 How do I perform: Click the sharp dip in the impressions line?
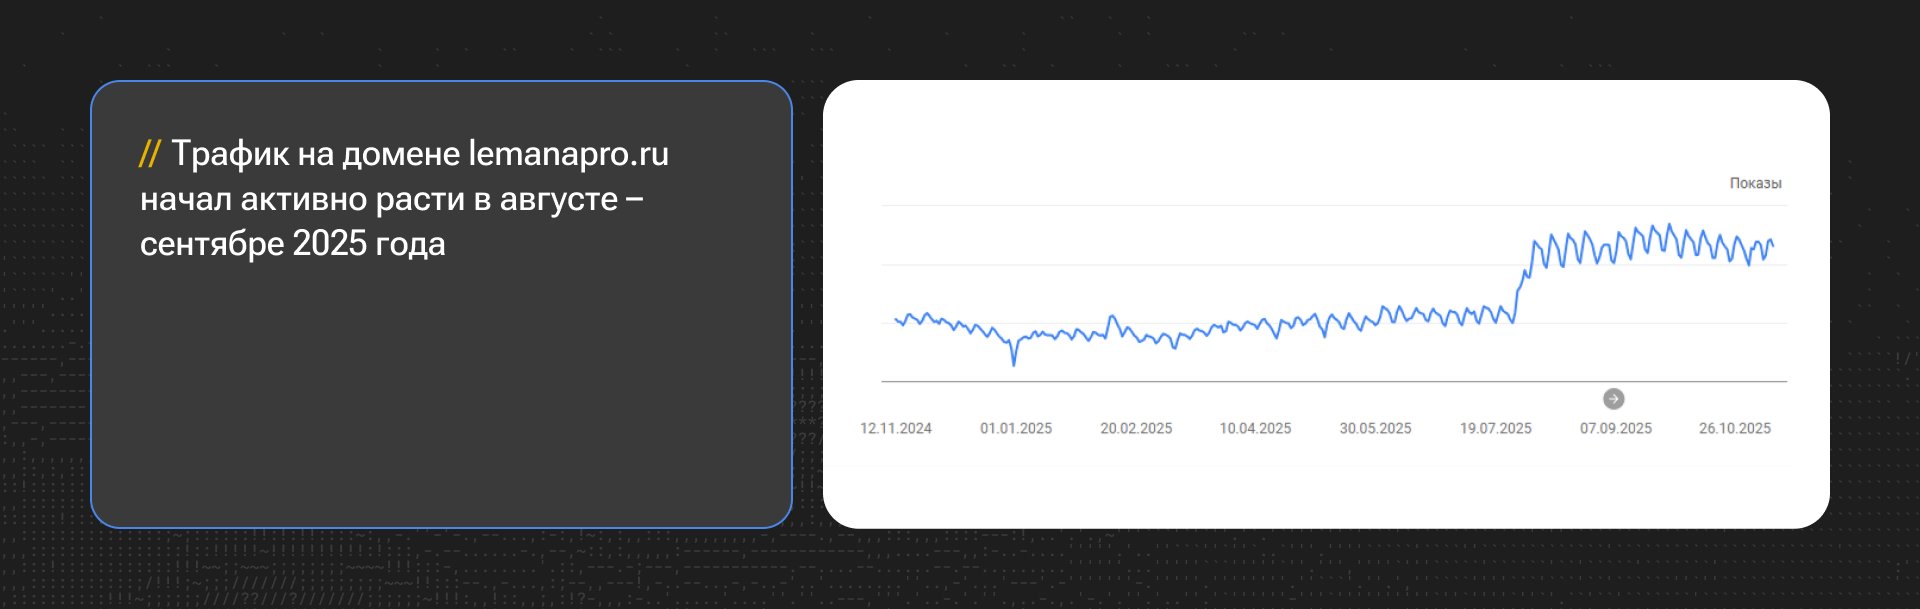1013,362
